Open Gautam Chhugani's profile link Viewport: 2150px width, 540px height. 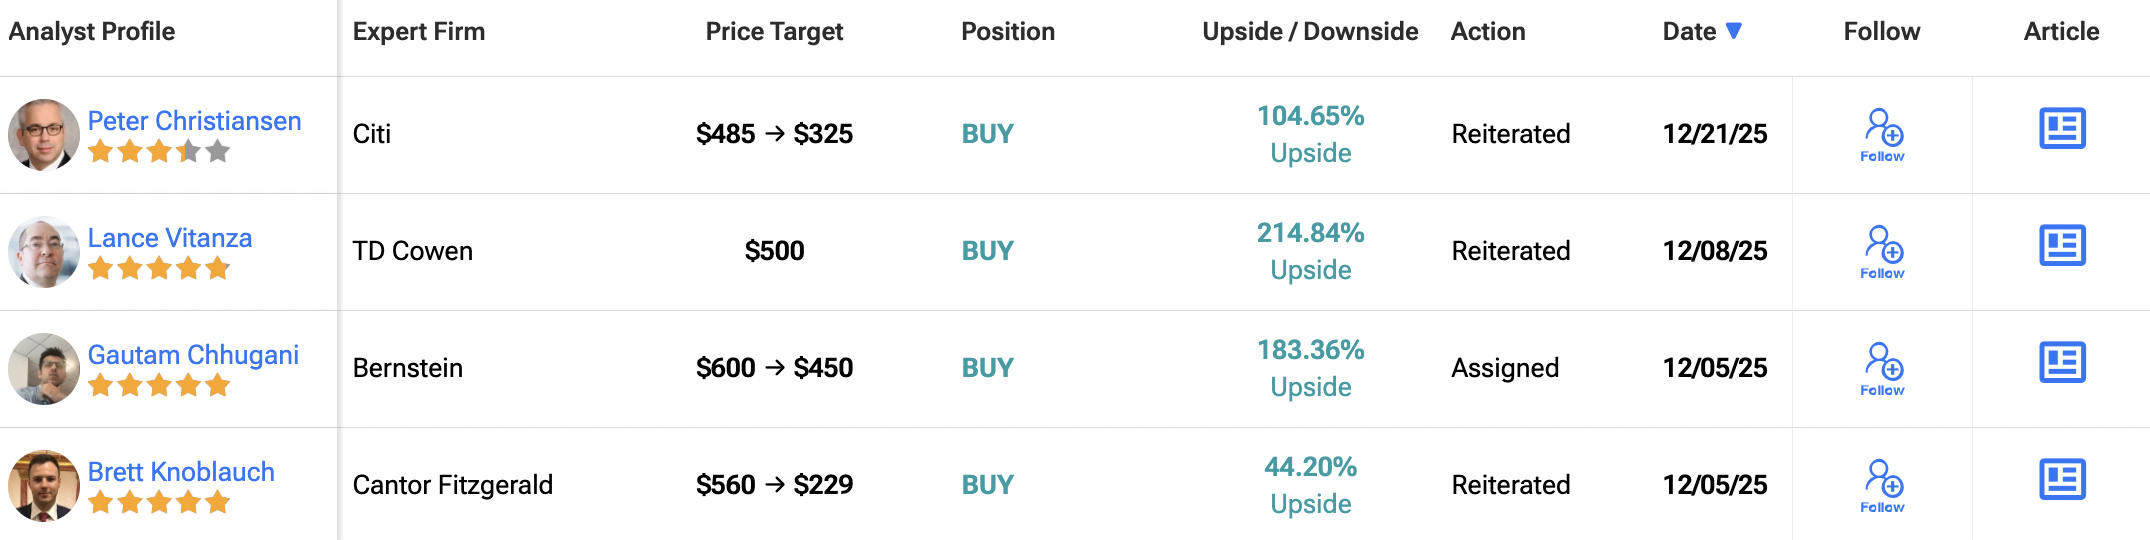[x=193, y=355]
